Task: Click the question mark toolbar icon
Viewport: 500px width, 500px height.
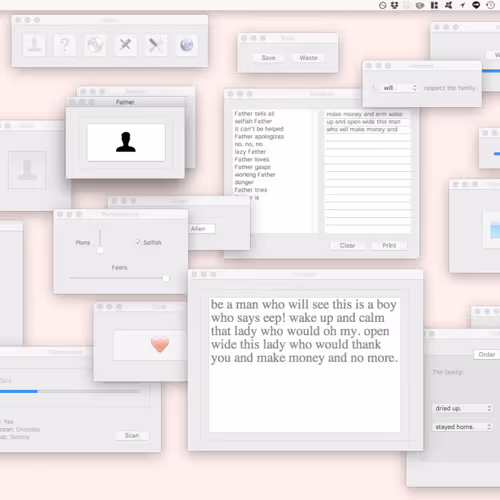Action: click(x=65, y=45)
